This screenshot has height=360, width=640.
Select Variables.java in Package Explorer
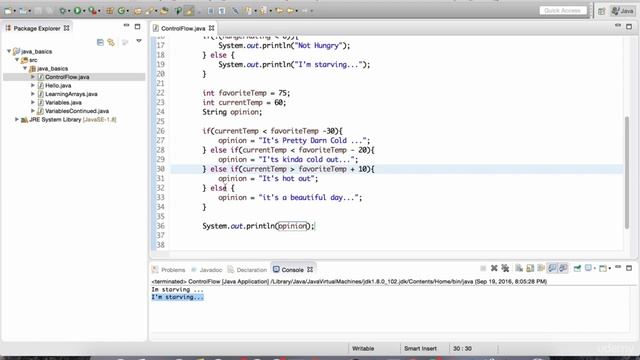coord(63,102)
